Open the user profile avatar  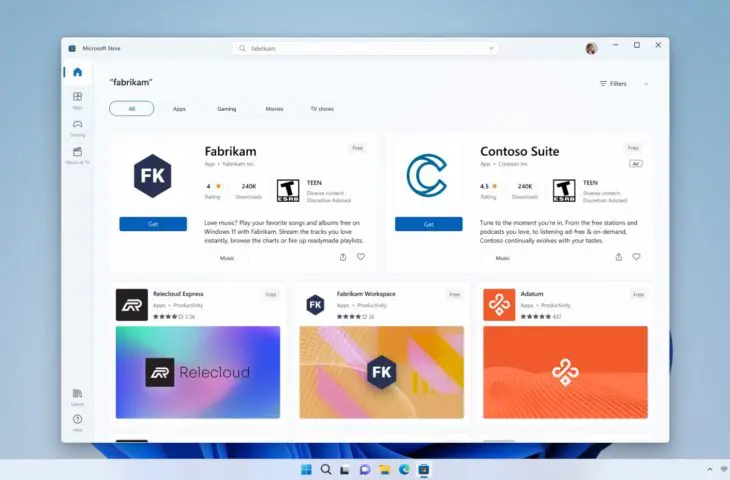tap(591, 48)
